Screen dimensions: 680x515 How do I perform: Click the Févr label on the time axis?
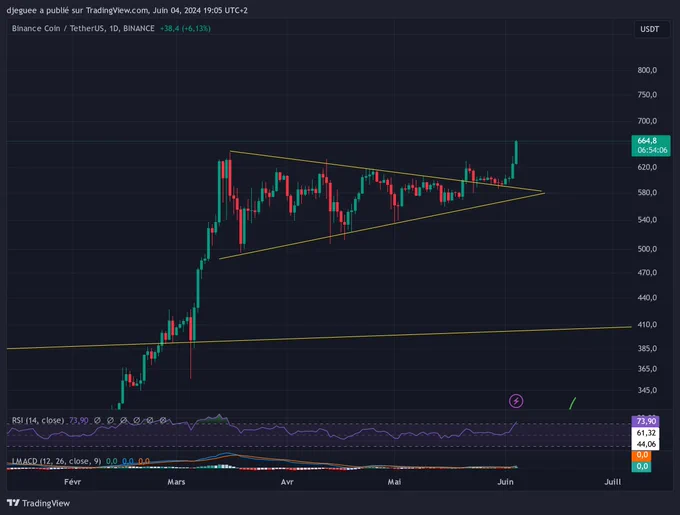[72, 482]
